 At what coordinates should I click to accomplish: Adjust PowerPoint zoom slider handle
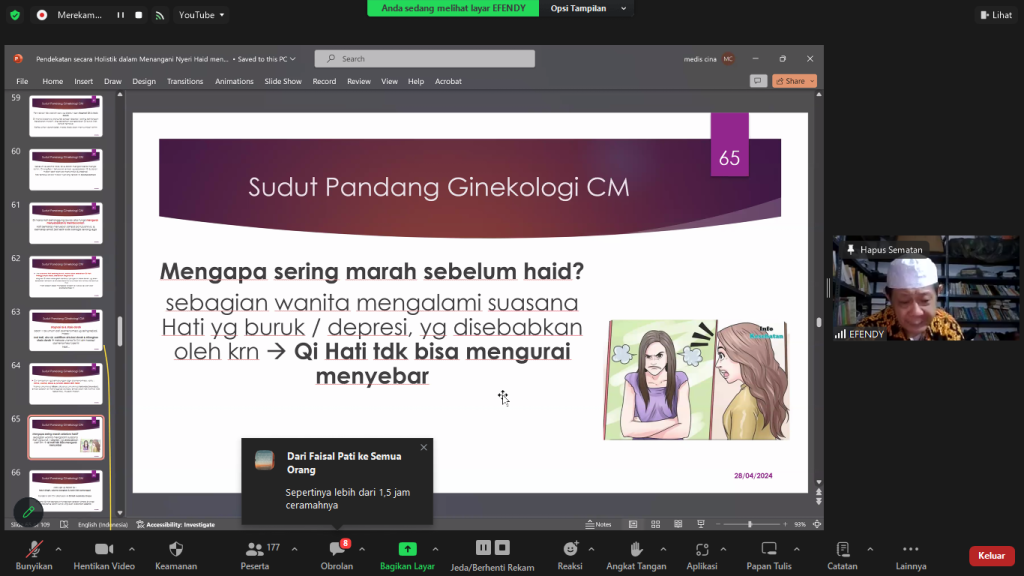(x=750, y=524)
